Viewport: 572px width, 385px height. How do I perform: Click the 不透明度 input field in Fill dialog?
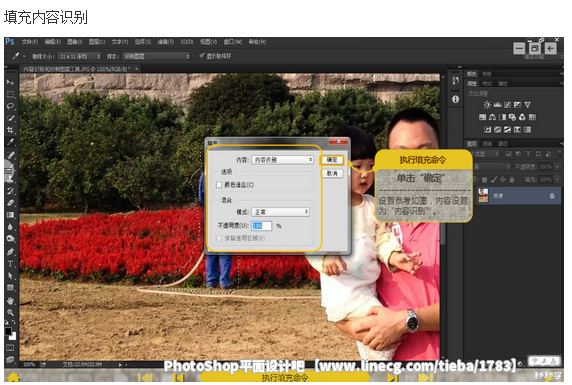(261, 226)
